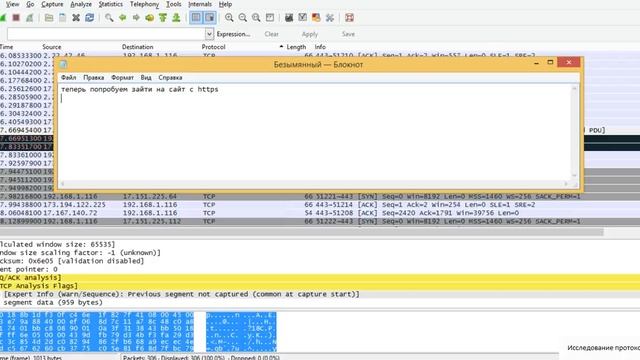This screenshot has width=640, height=360.
Task: Open Go to packet number tool
Action: (149, 18)
